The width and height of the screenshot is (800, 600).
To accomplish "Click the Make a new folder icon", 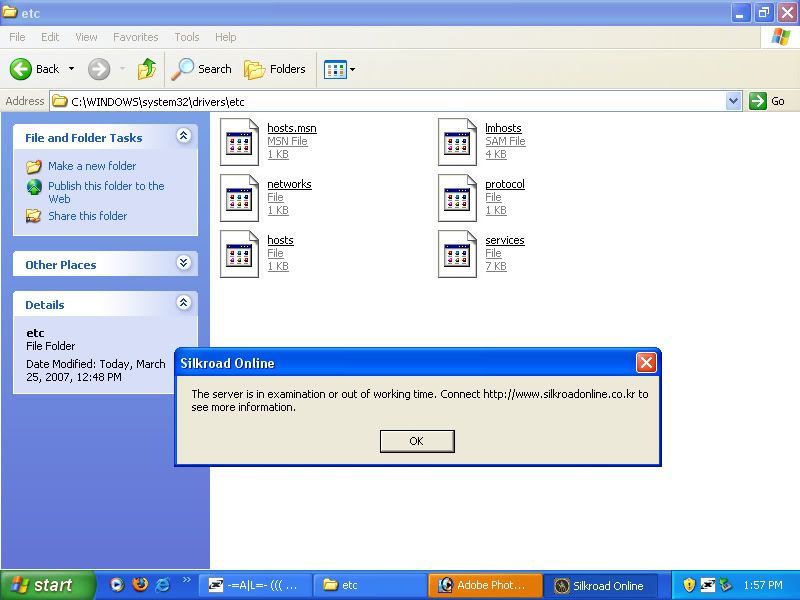I will tap(34, 166).
